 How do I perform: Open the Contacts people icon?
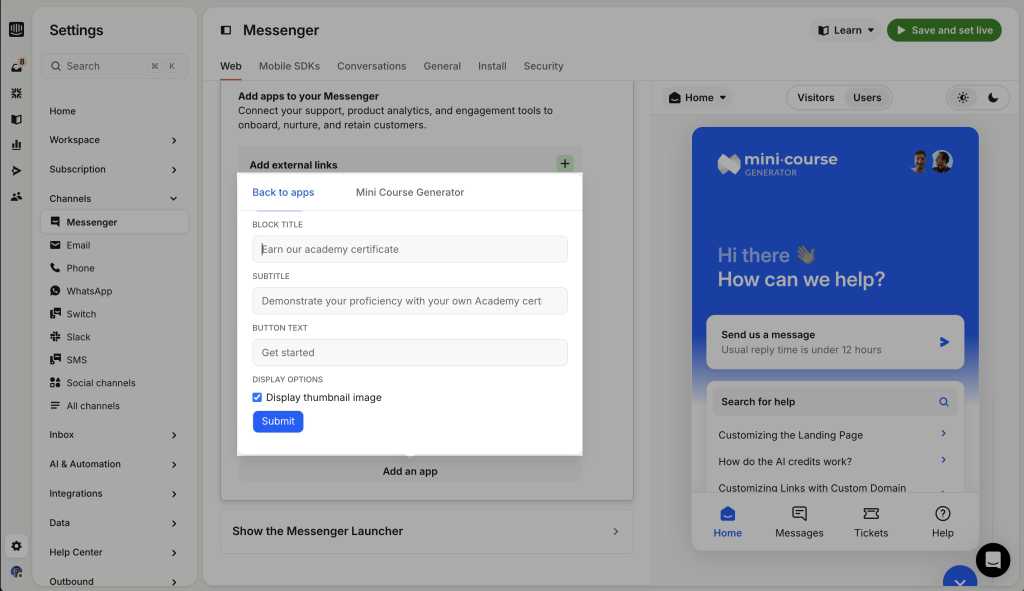tap(16, 196)
